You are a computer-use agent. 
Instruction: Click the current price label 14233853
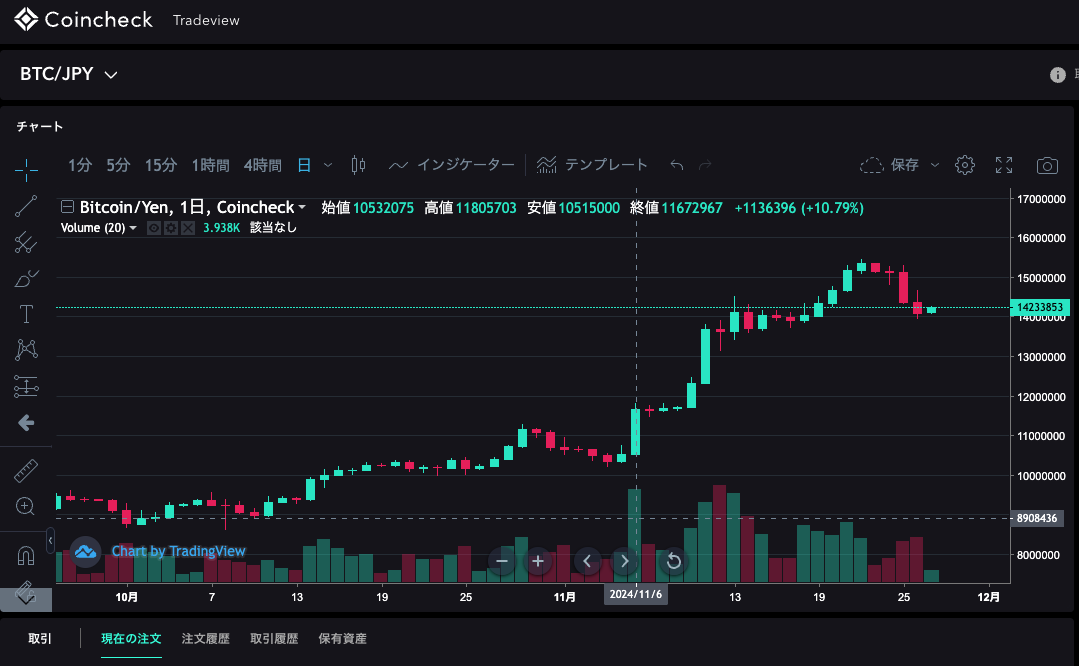[x=1040, y=308]
